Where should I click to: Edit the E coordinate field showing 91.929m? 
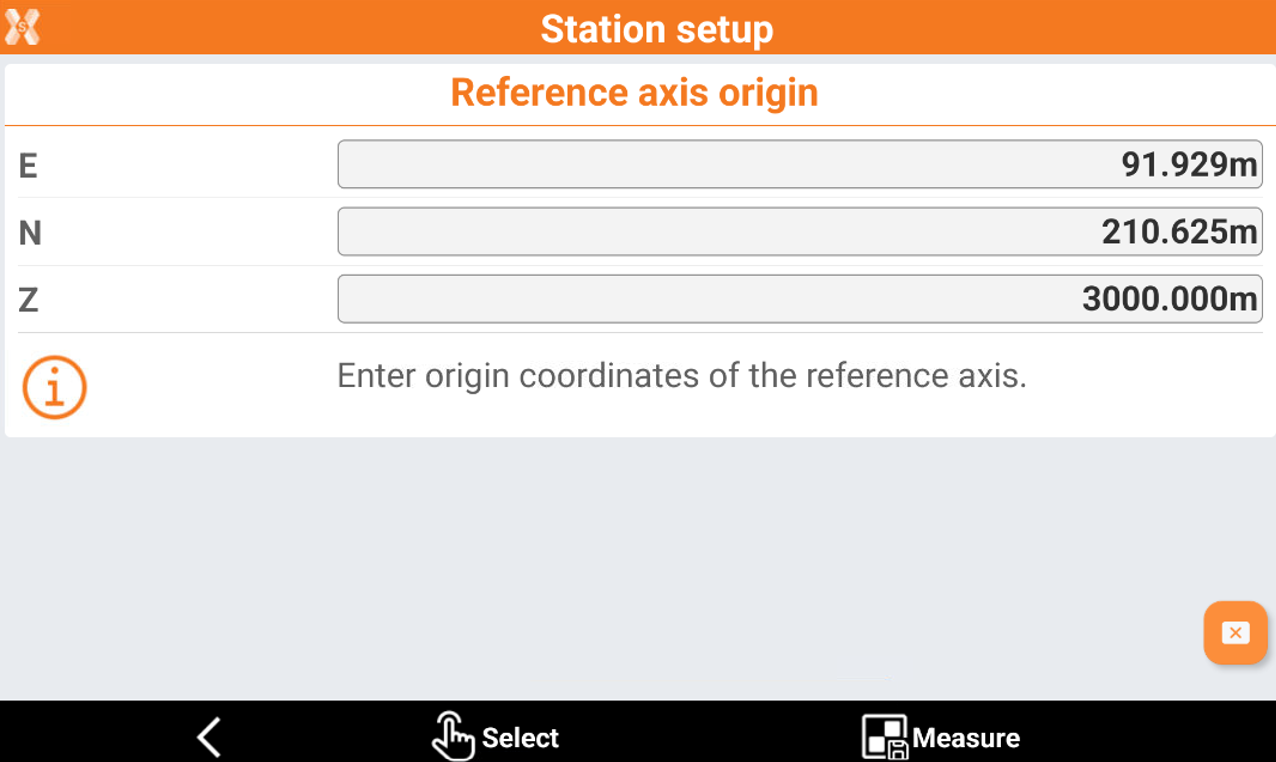point(800,164)
